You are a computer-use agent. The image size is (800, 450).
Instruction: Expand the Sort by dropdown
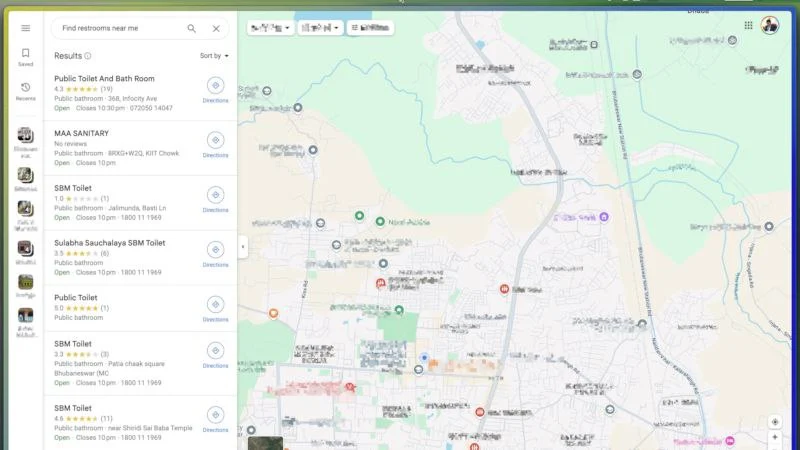(214, 56)
